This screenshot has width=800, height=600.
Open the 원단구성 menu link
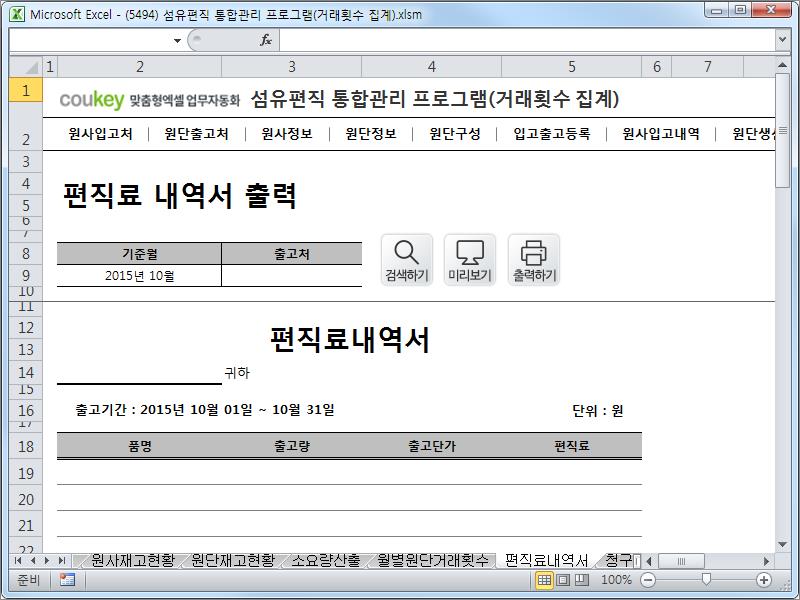[x=455, y=134]
